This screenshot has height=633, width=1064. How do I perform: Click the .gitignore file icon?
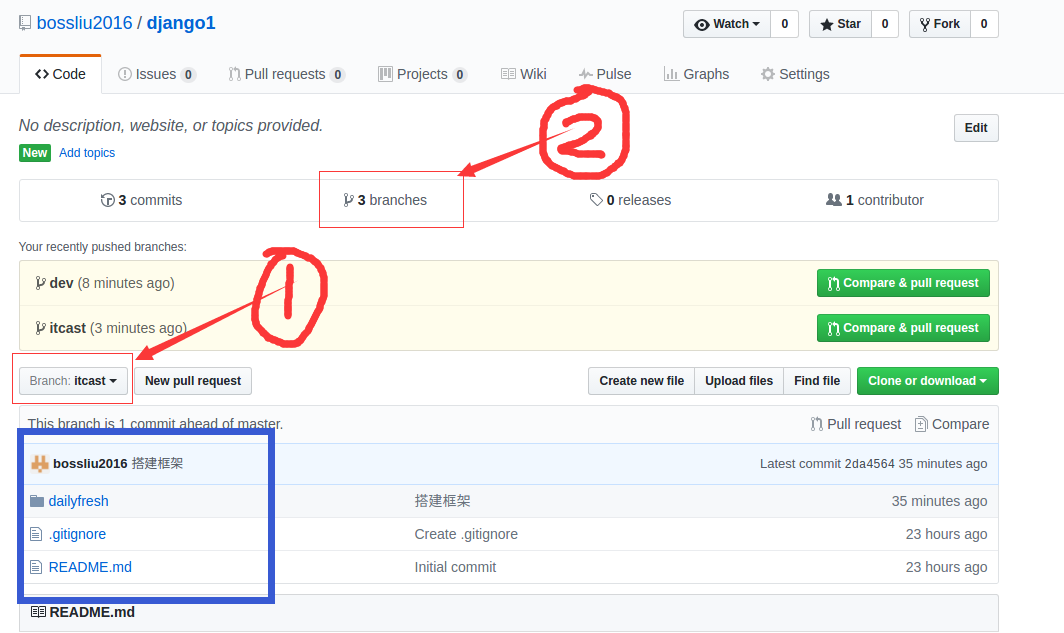pos(37,534)
